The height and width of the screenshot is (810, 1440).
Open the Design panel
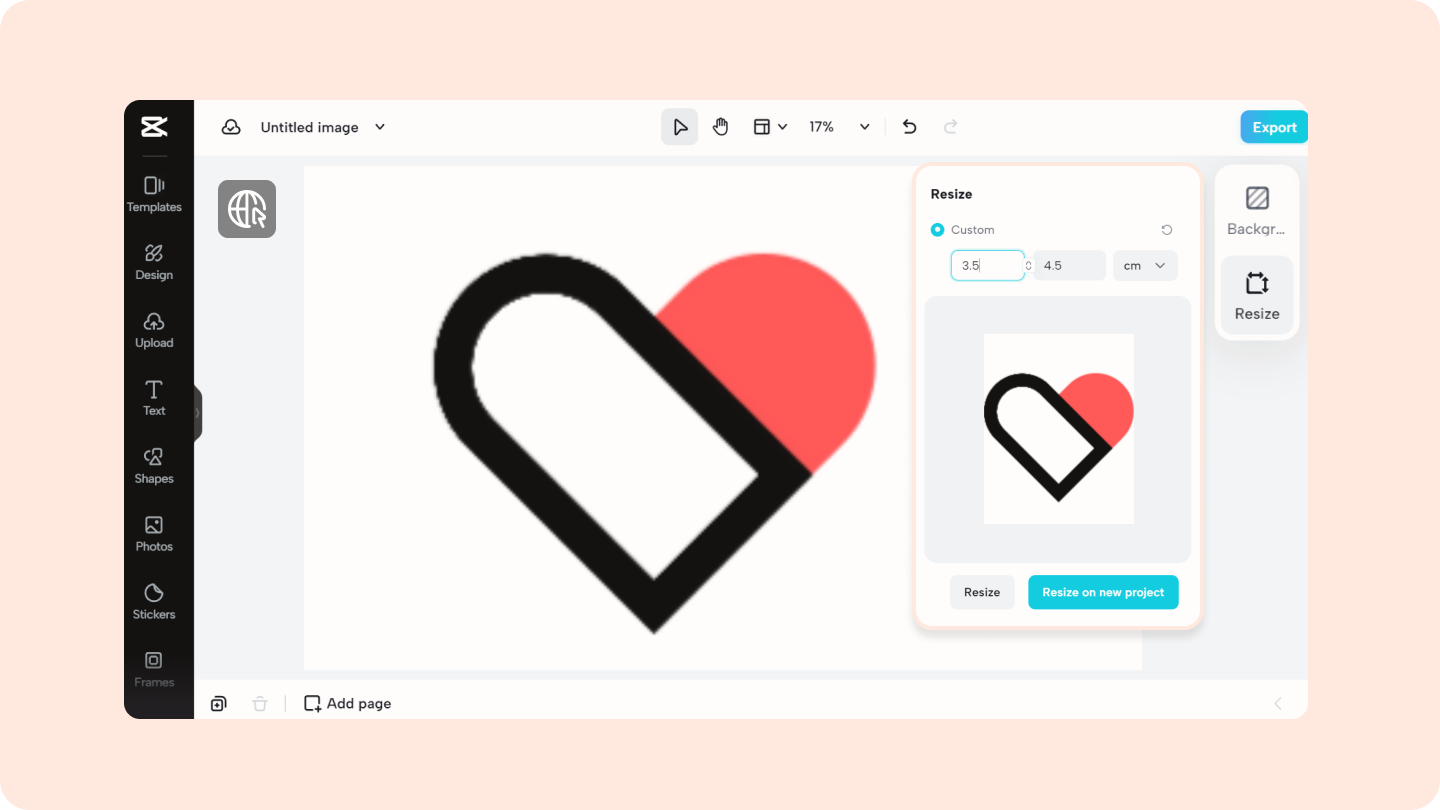pyautogui.click(x=154, y=261)
